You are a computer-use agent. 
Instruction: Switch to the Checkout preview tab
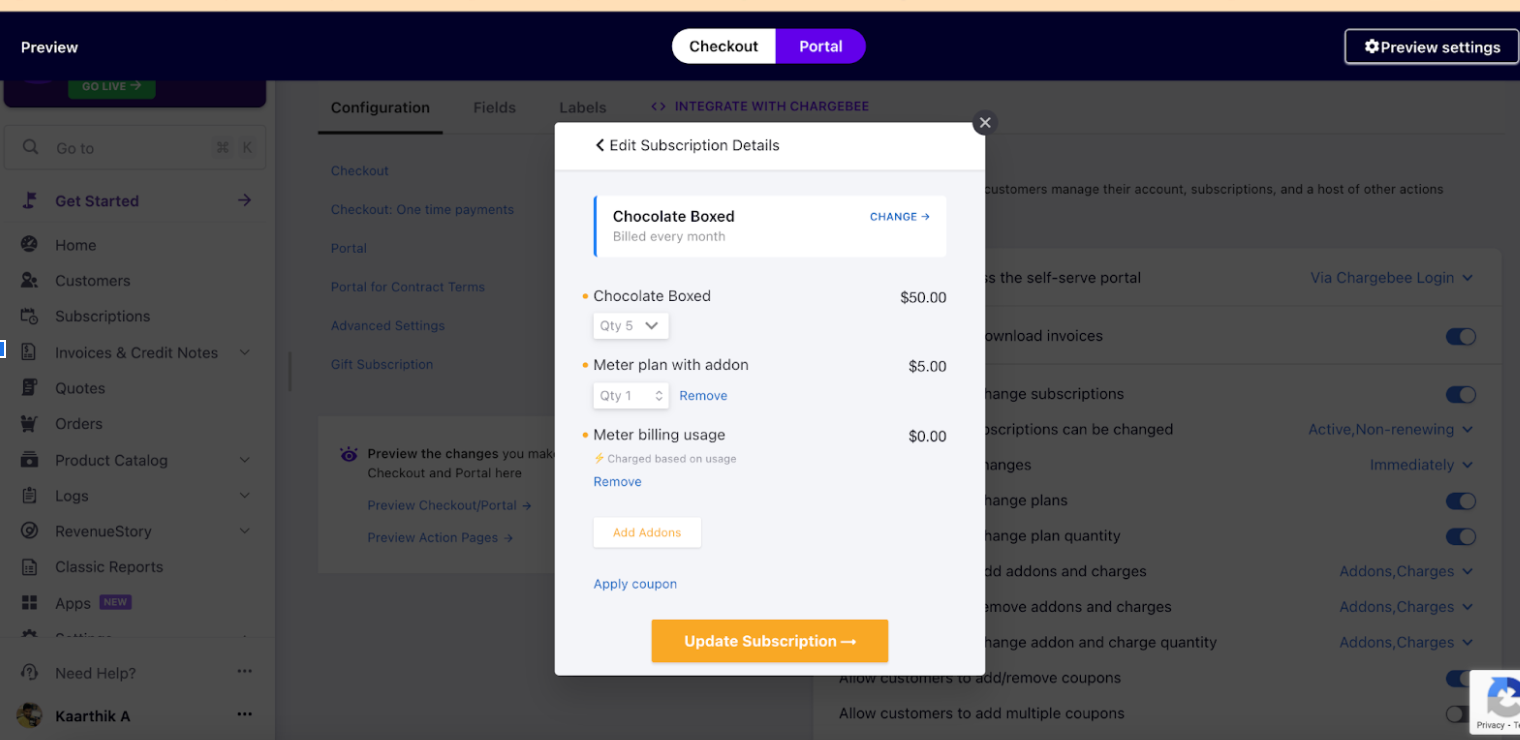724,46
